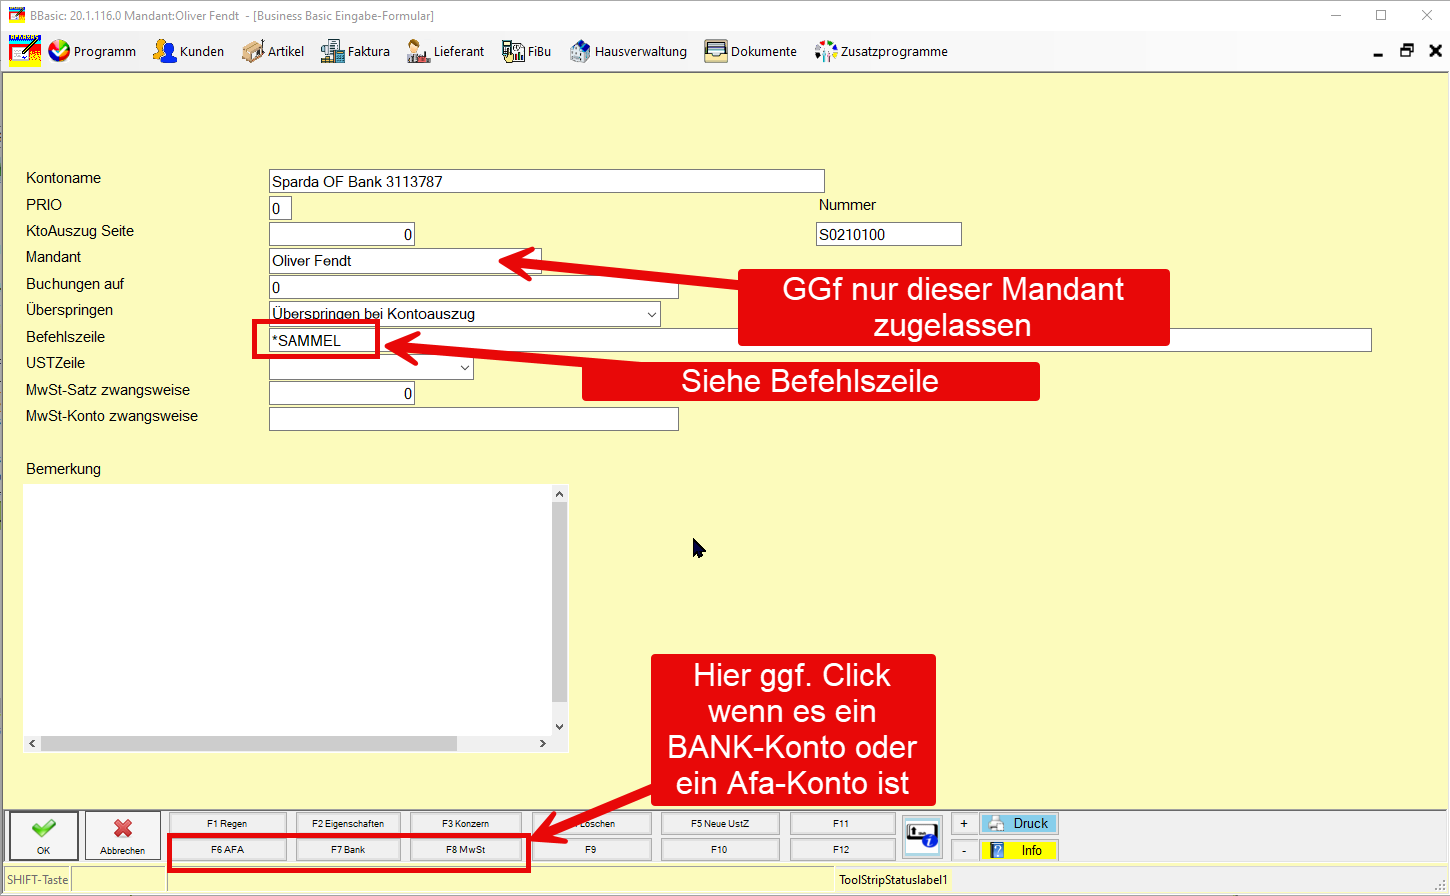Screen dimensions: 1450x896
Task: Open the Faktura menu
Action: point(355,51)
